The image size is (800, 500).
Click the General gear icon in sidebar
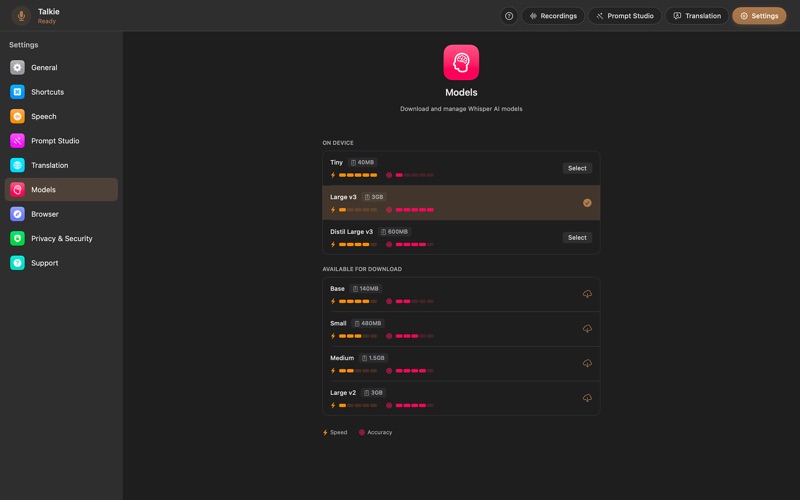pos(17,67)
